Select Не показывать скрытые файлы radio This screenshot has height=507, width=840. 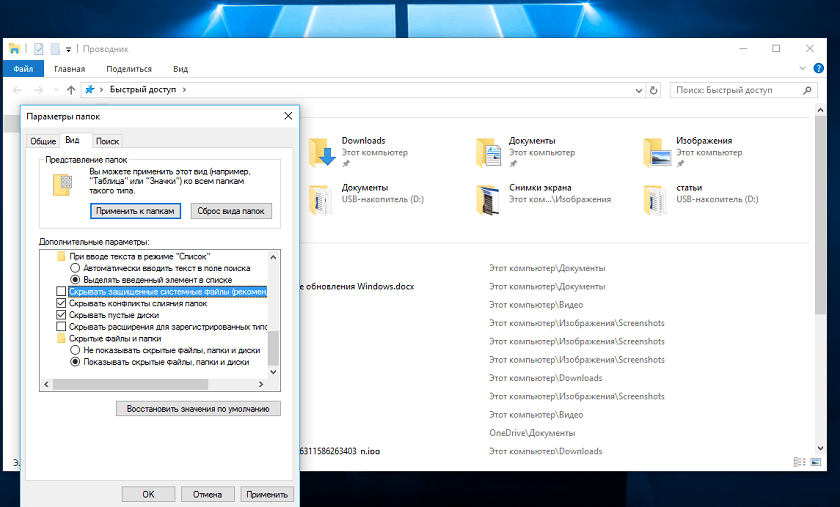[75, 350]
